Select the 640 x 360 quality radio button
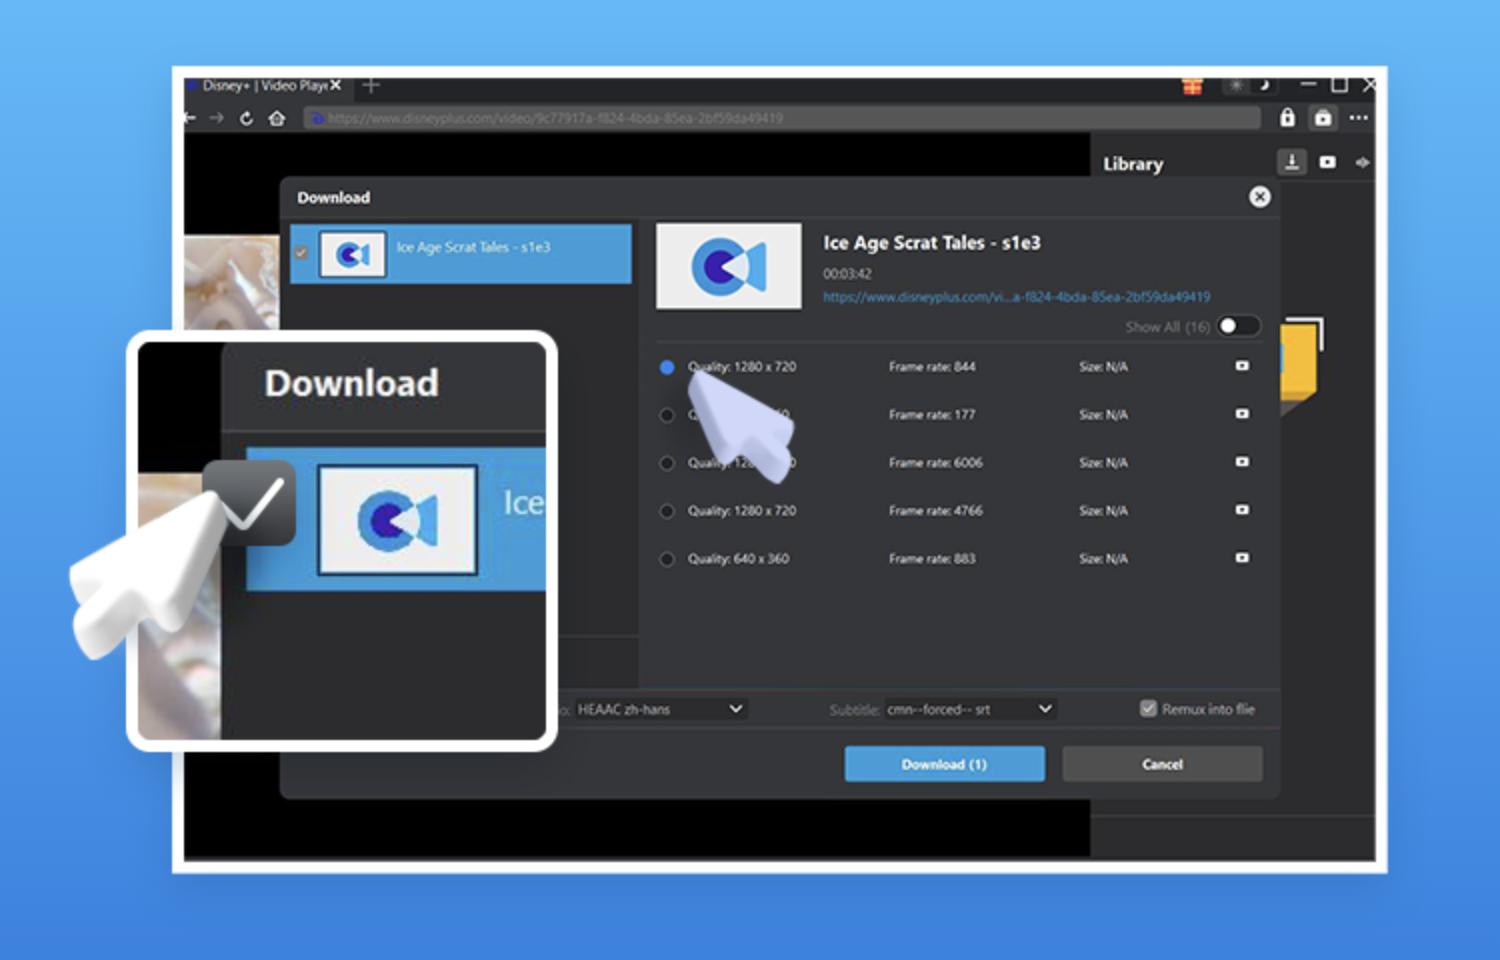Image resolution: width=1500 pixels, height=960 pixels. coord(667,559)
